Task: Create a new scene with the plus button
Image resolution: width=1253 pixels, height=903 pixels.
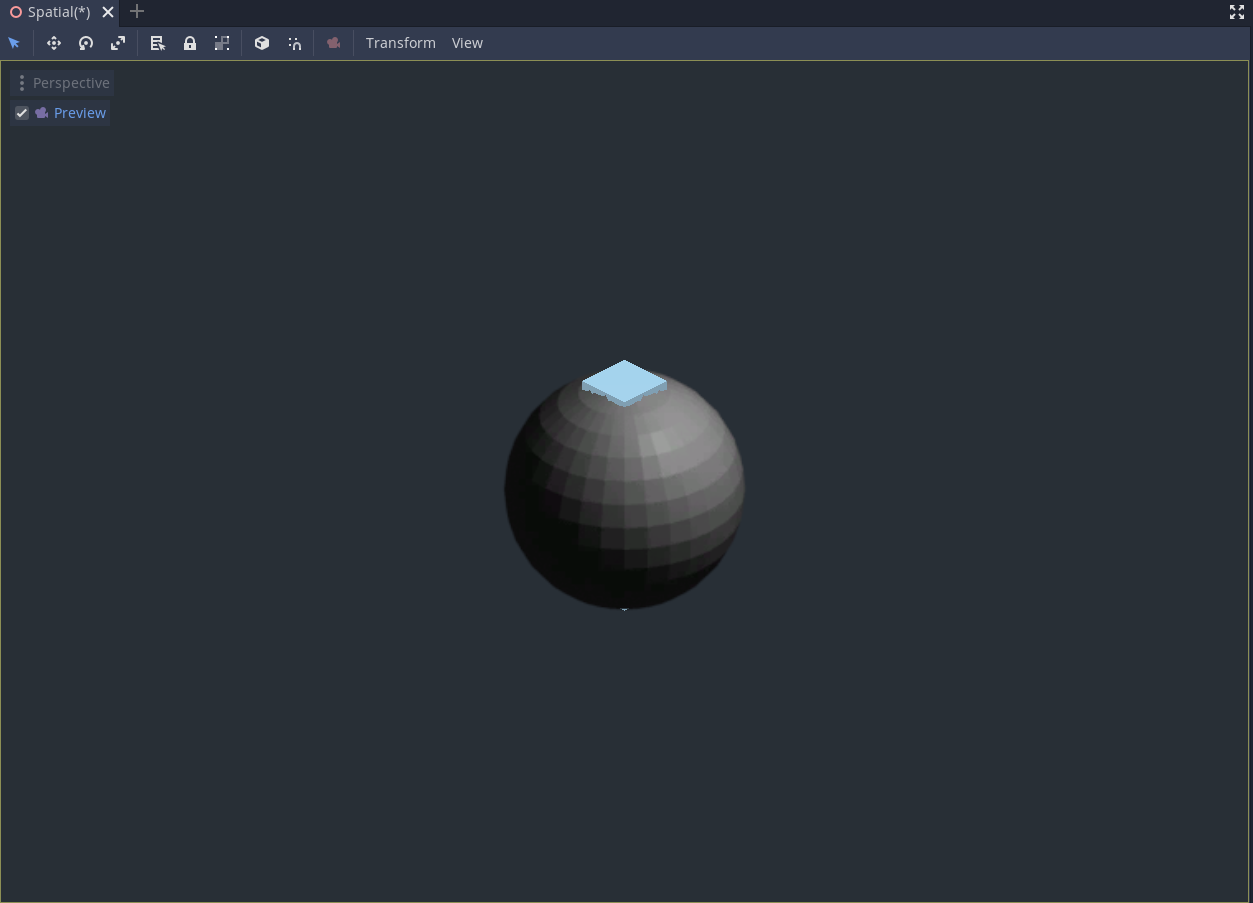Action: click(x=136, y=12)
